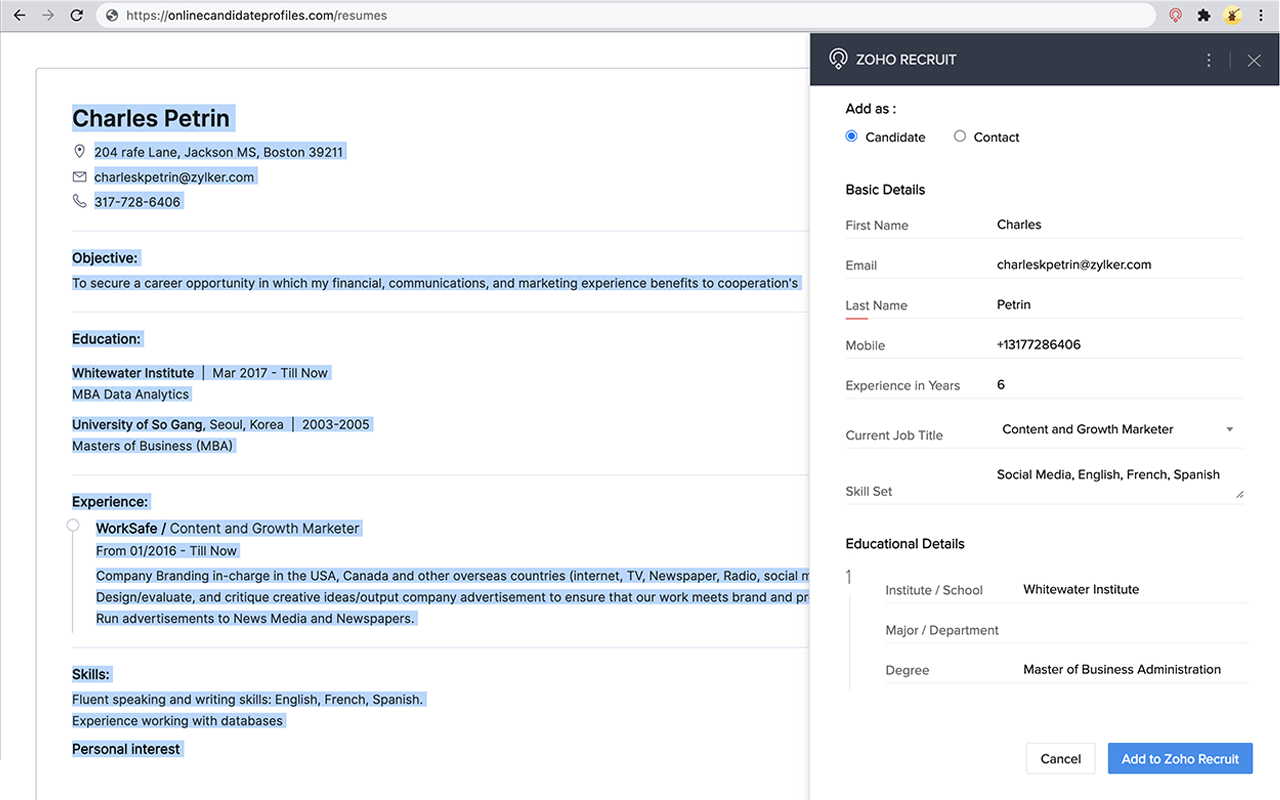Select the Candidate radio button

pos(851,136)
